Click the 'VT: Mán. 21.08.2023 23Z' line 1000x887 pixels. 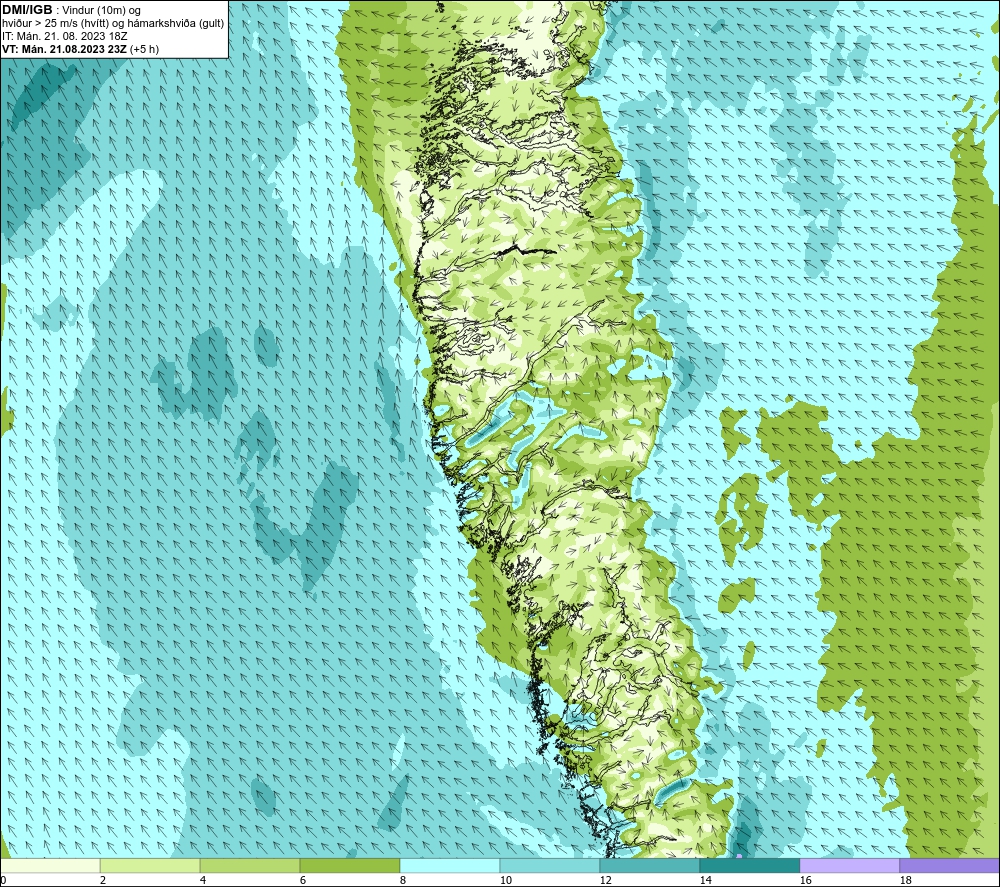[x=64, y=49]
